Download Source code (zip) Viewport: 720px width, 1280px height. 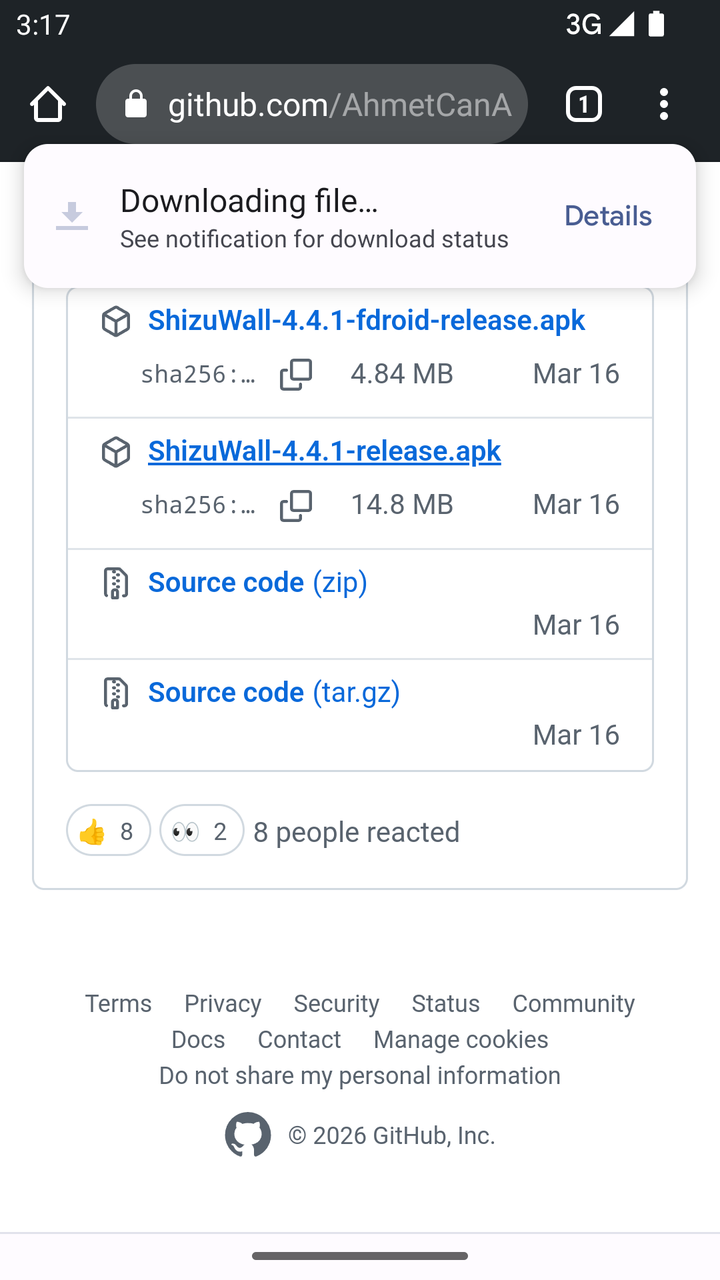(257, 582)
